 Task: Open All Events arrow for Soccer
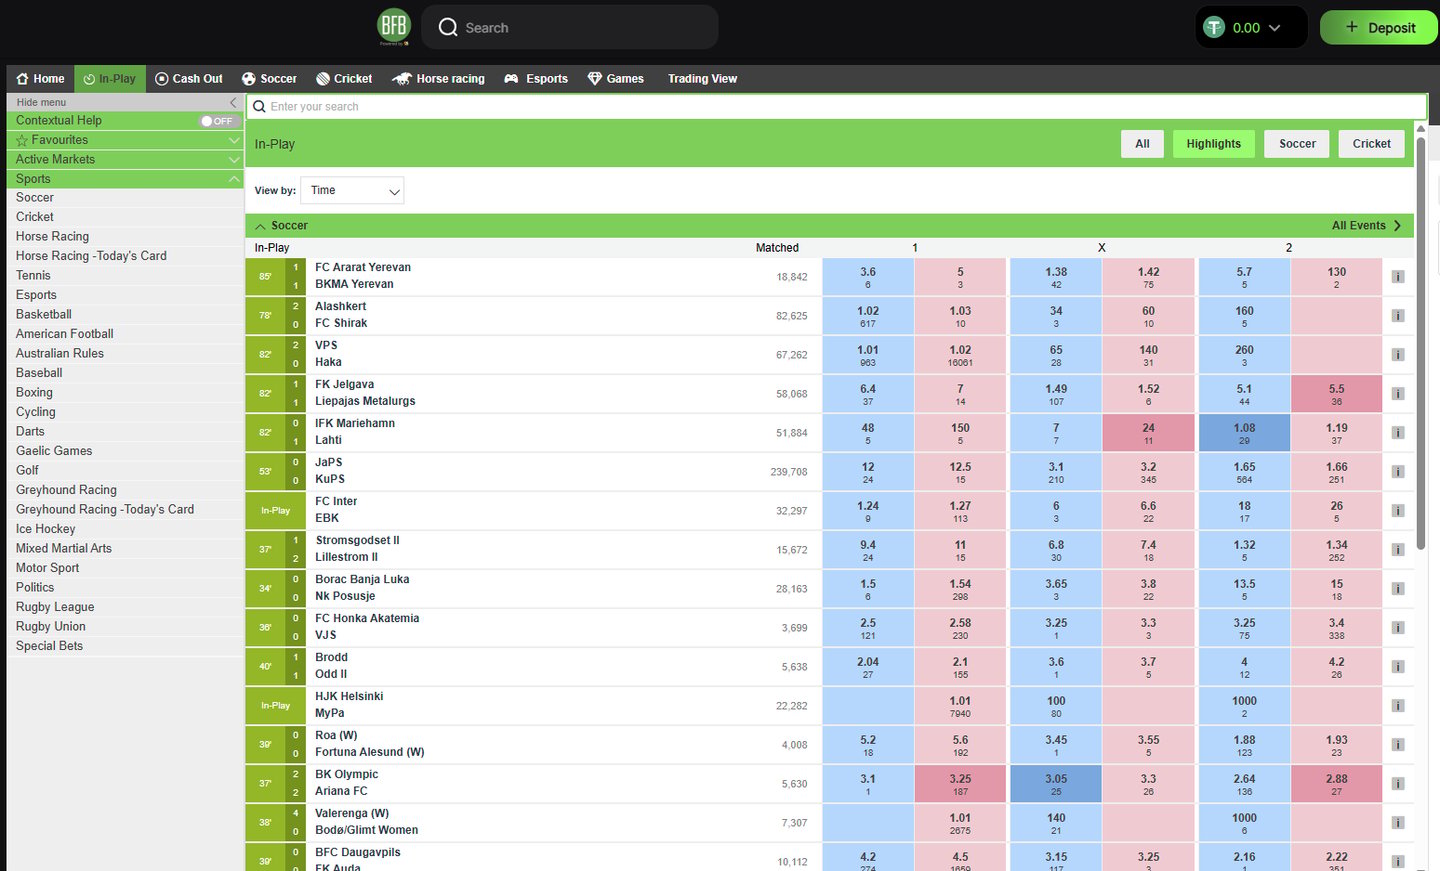point(1397,226)
